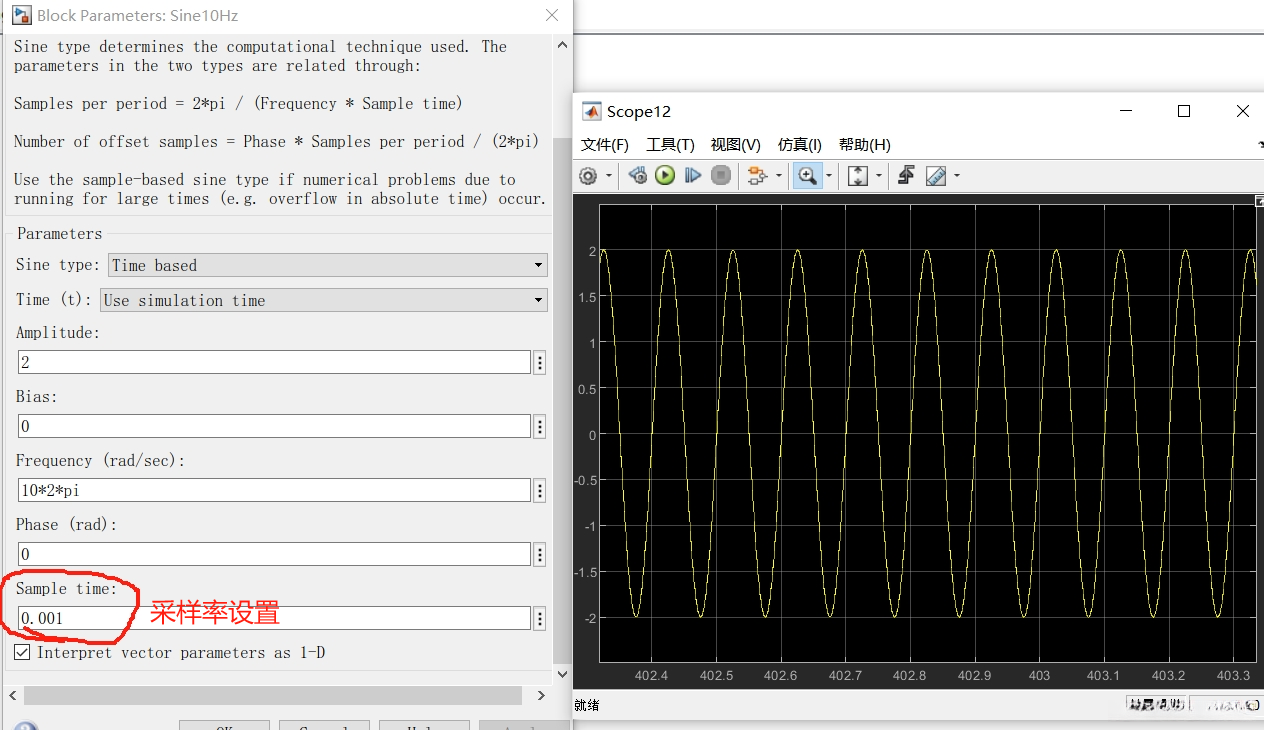The width and height of the screenshot is (1264, 730).
Task: Open the Triggers icon in Scope toolbar
Action: point(906,176)
